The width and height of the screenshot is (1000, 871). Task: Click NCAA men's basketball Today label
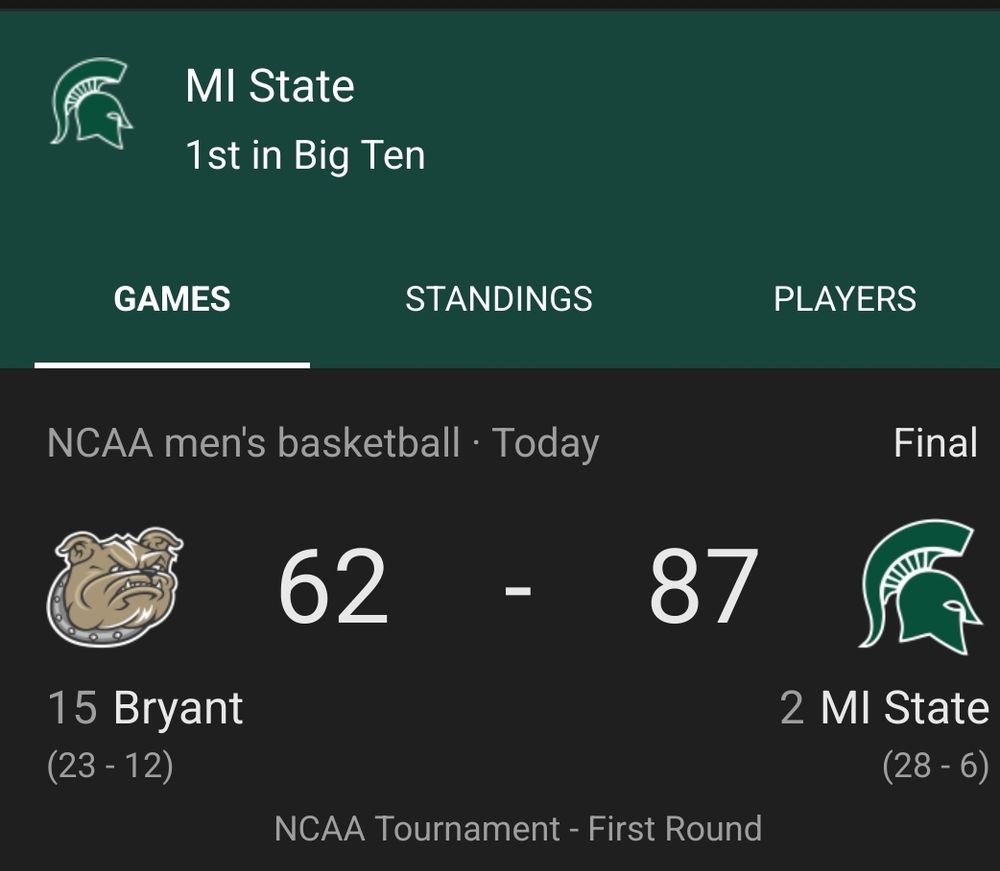click(x=323, y=443)
